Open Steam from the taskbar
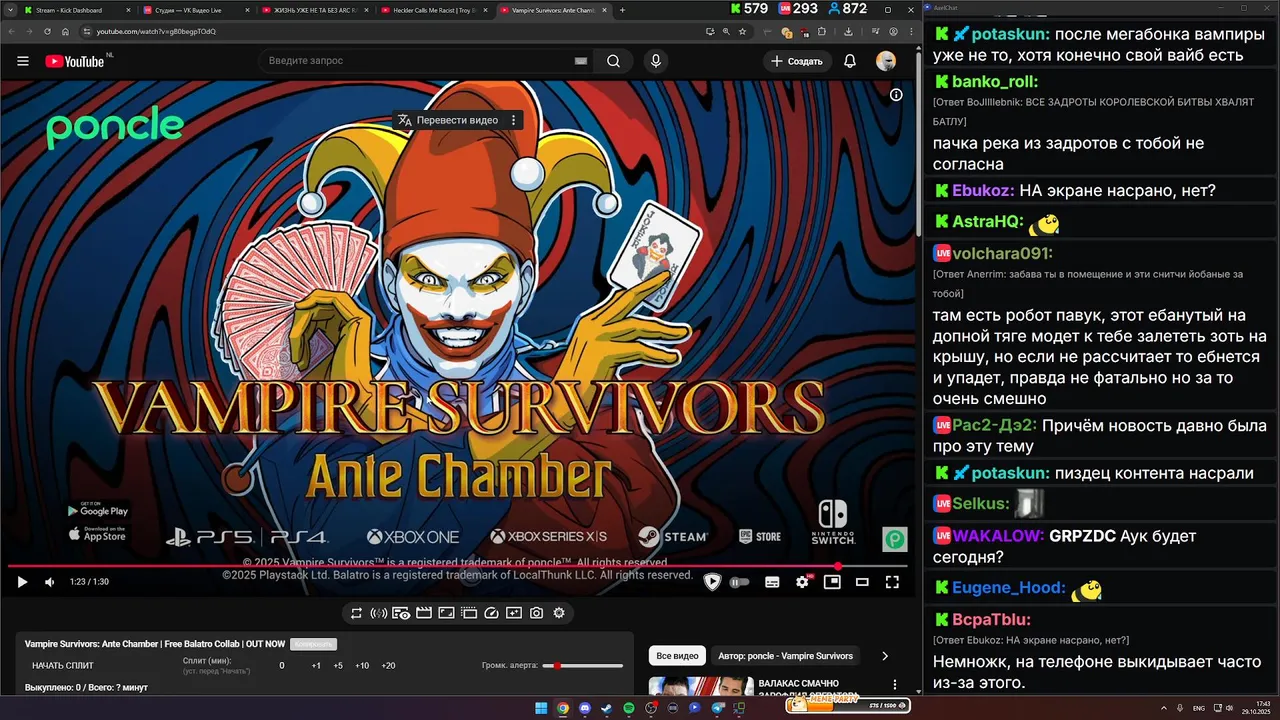Screen dimensions: 1280x720 click(607, 708)
